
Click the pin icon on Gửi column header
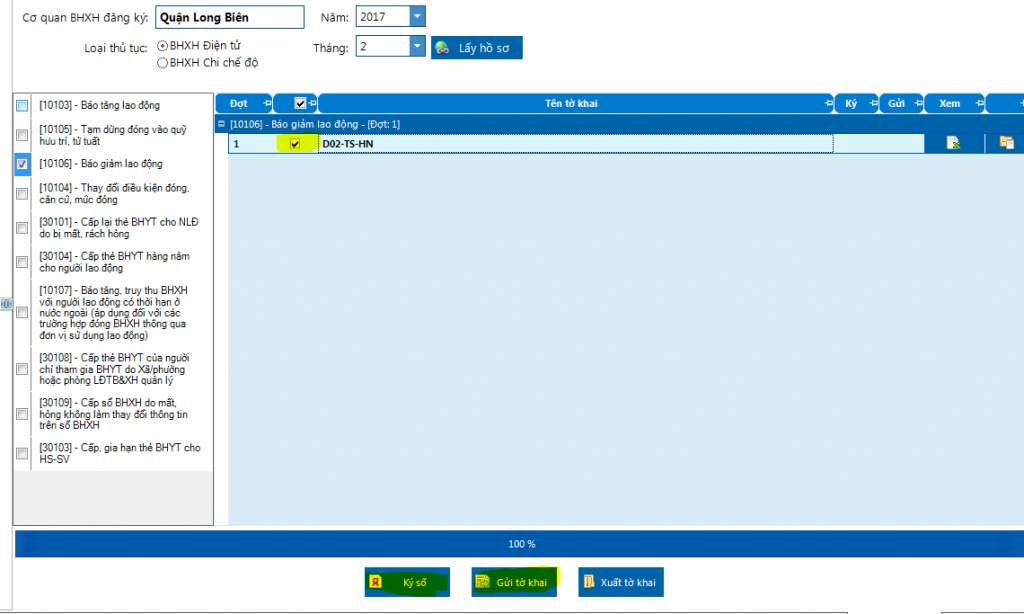click(915, 104)
